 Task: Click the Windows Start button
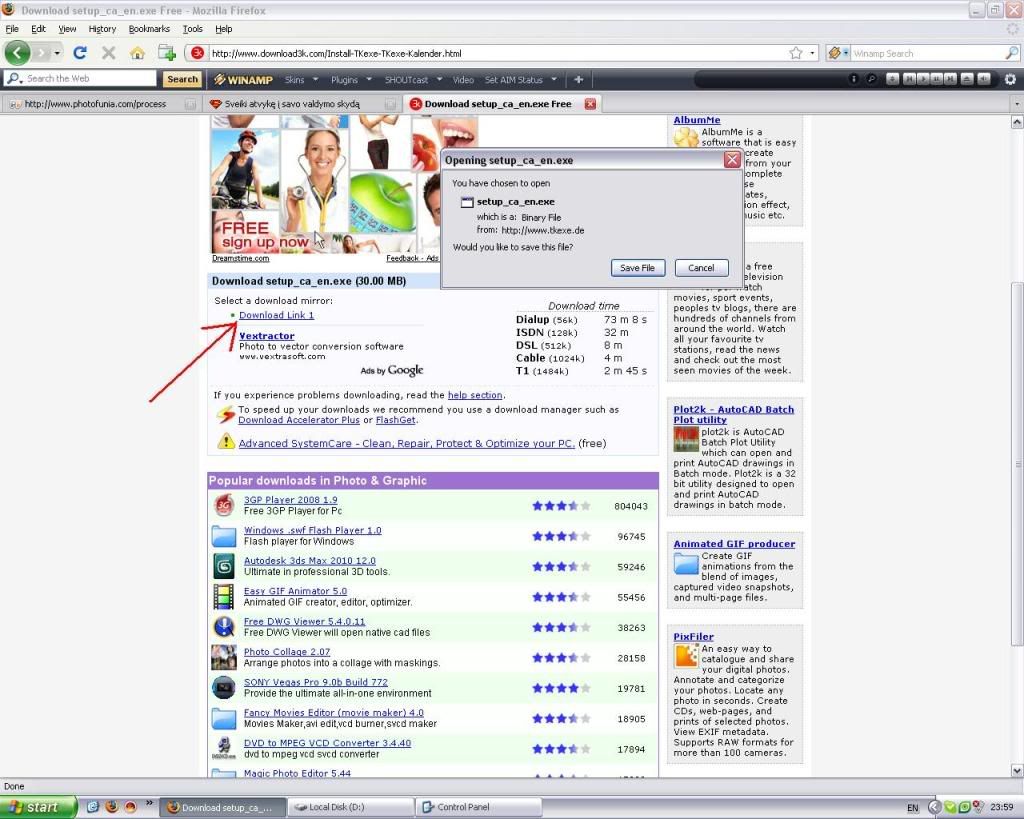coord(38,807)
